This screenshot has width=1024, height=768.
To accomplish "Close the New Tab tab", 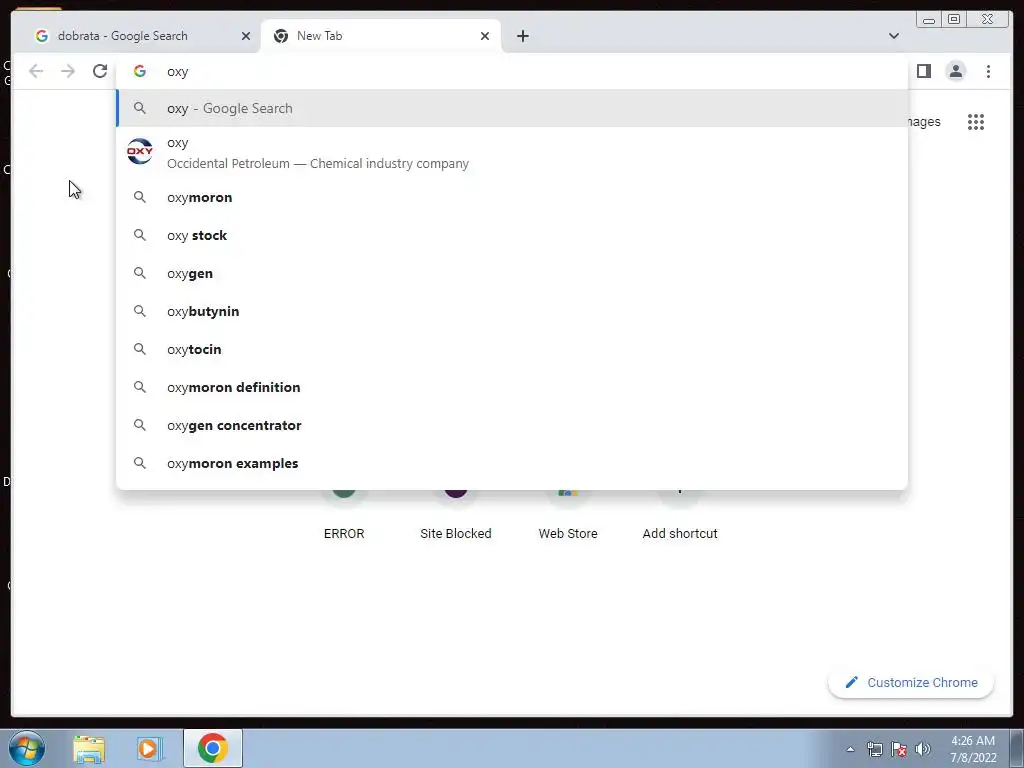I will pyautogui.click(x=485, y=36).
